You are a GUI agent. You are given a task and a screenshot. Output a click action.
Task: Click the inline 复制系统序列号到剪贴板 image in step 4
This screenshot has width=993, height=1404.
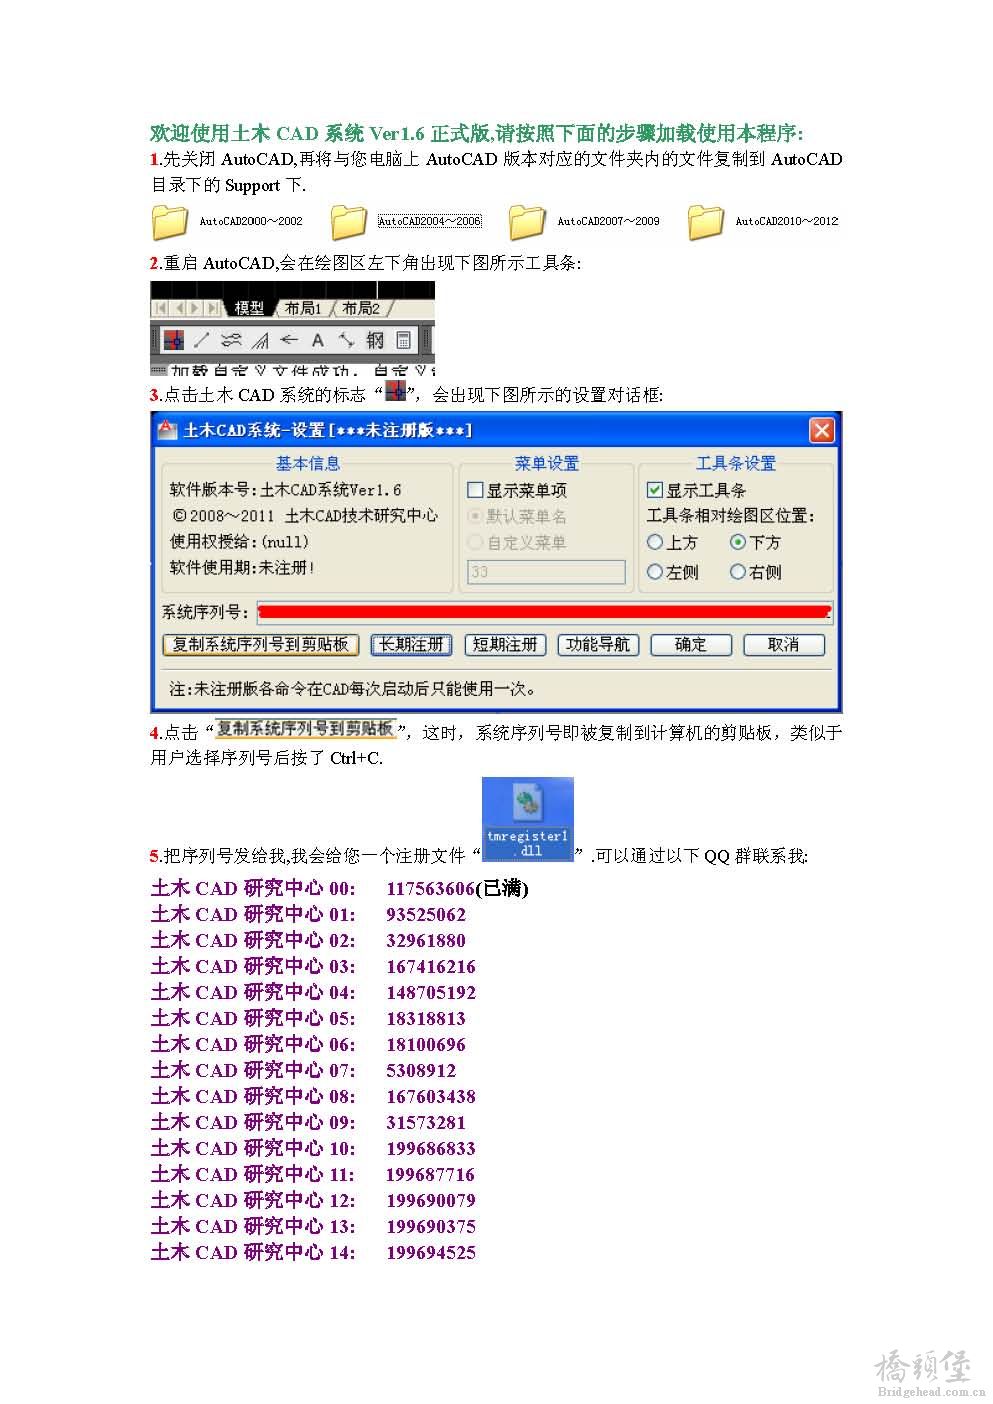click(x=306, y=728)
